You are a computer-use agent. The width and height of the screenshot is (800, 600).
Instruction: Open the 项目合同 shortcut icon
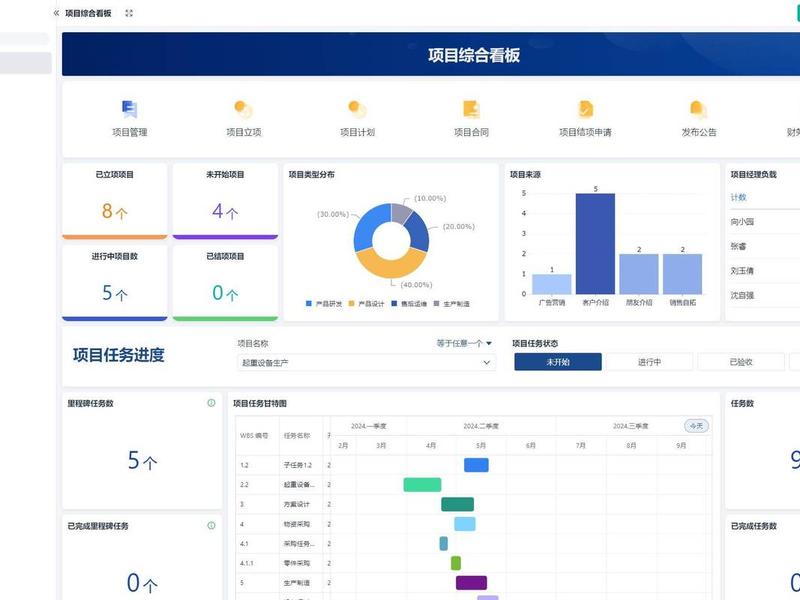471,109
